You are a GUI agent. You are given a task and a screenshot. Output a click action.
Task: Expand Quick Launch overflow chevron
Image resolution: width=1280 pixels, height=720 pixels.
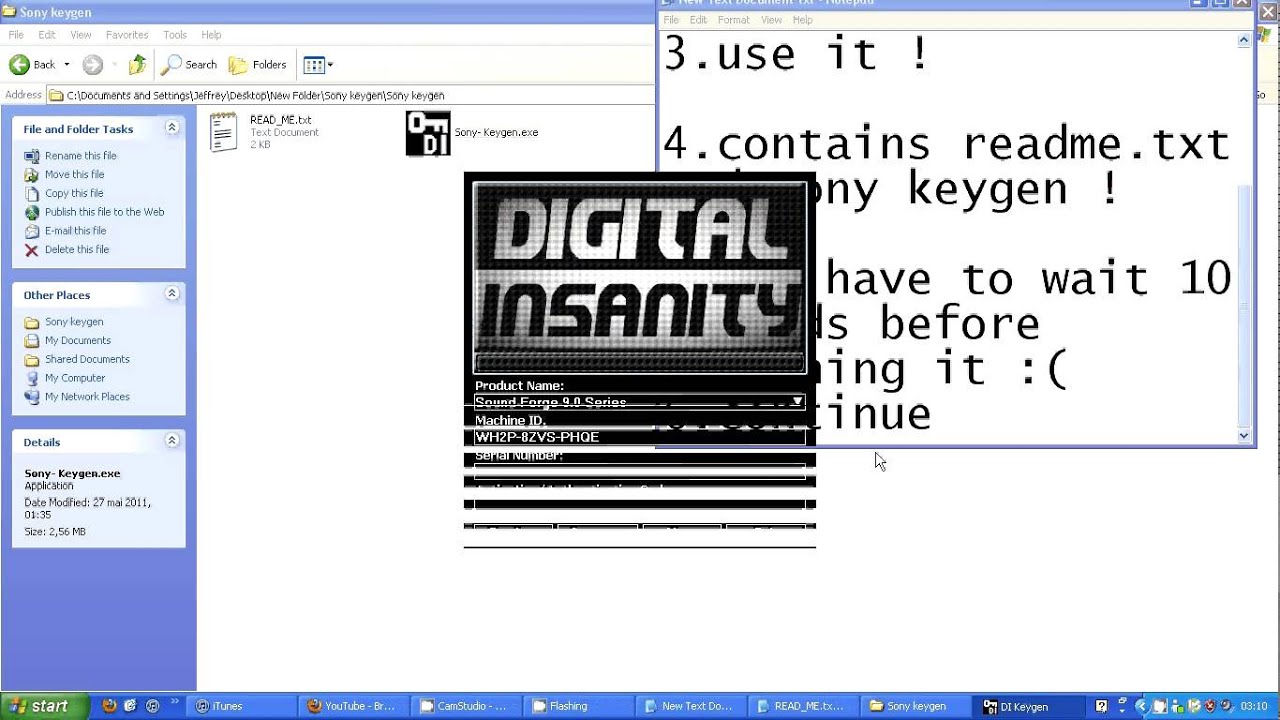click(176, 701)
